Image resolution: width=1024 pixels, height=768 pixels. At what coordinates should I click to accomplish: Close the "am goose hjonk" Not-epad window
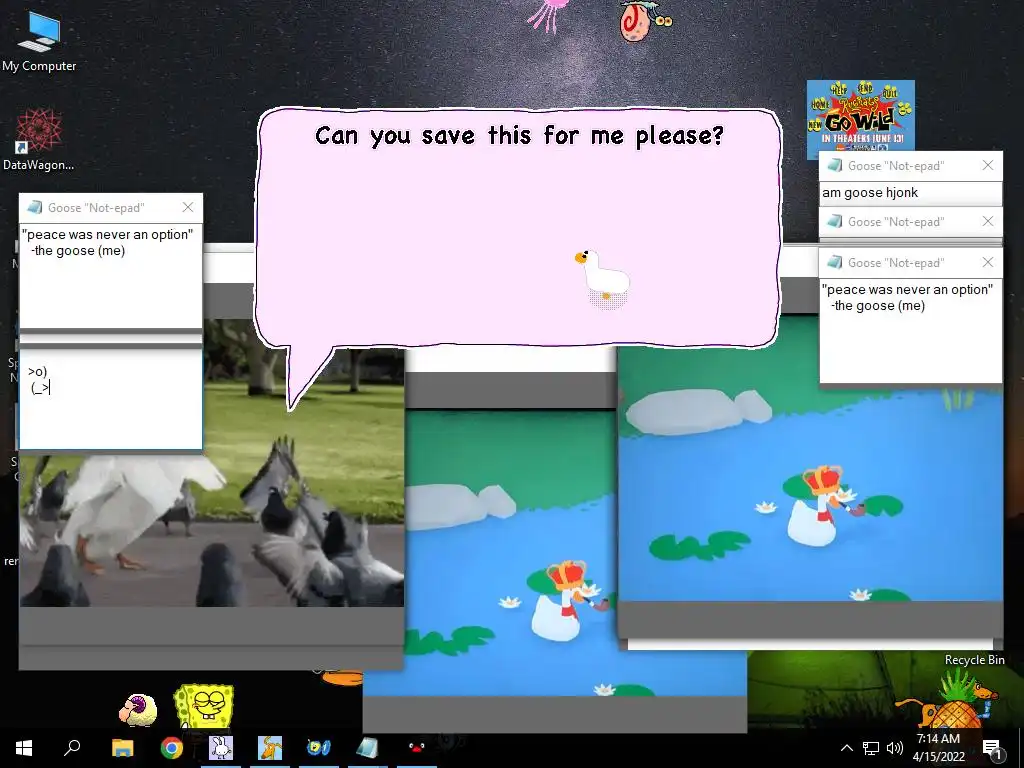click(x=988, y=165)
